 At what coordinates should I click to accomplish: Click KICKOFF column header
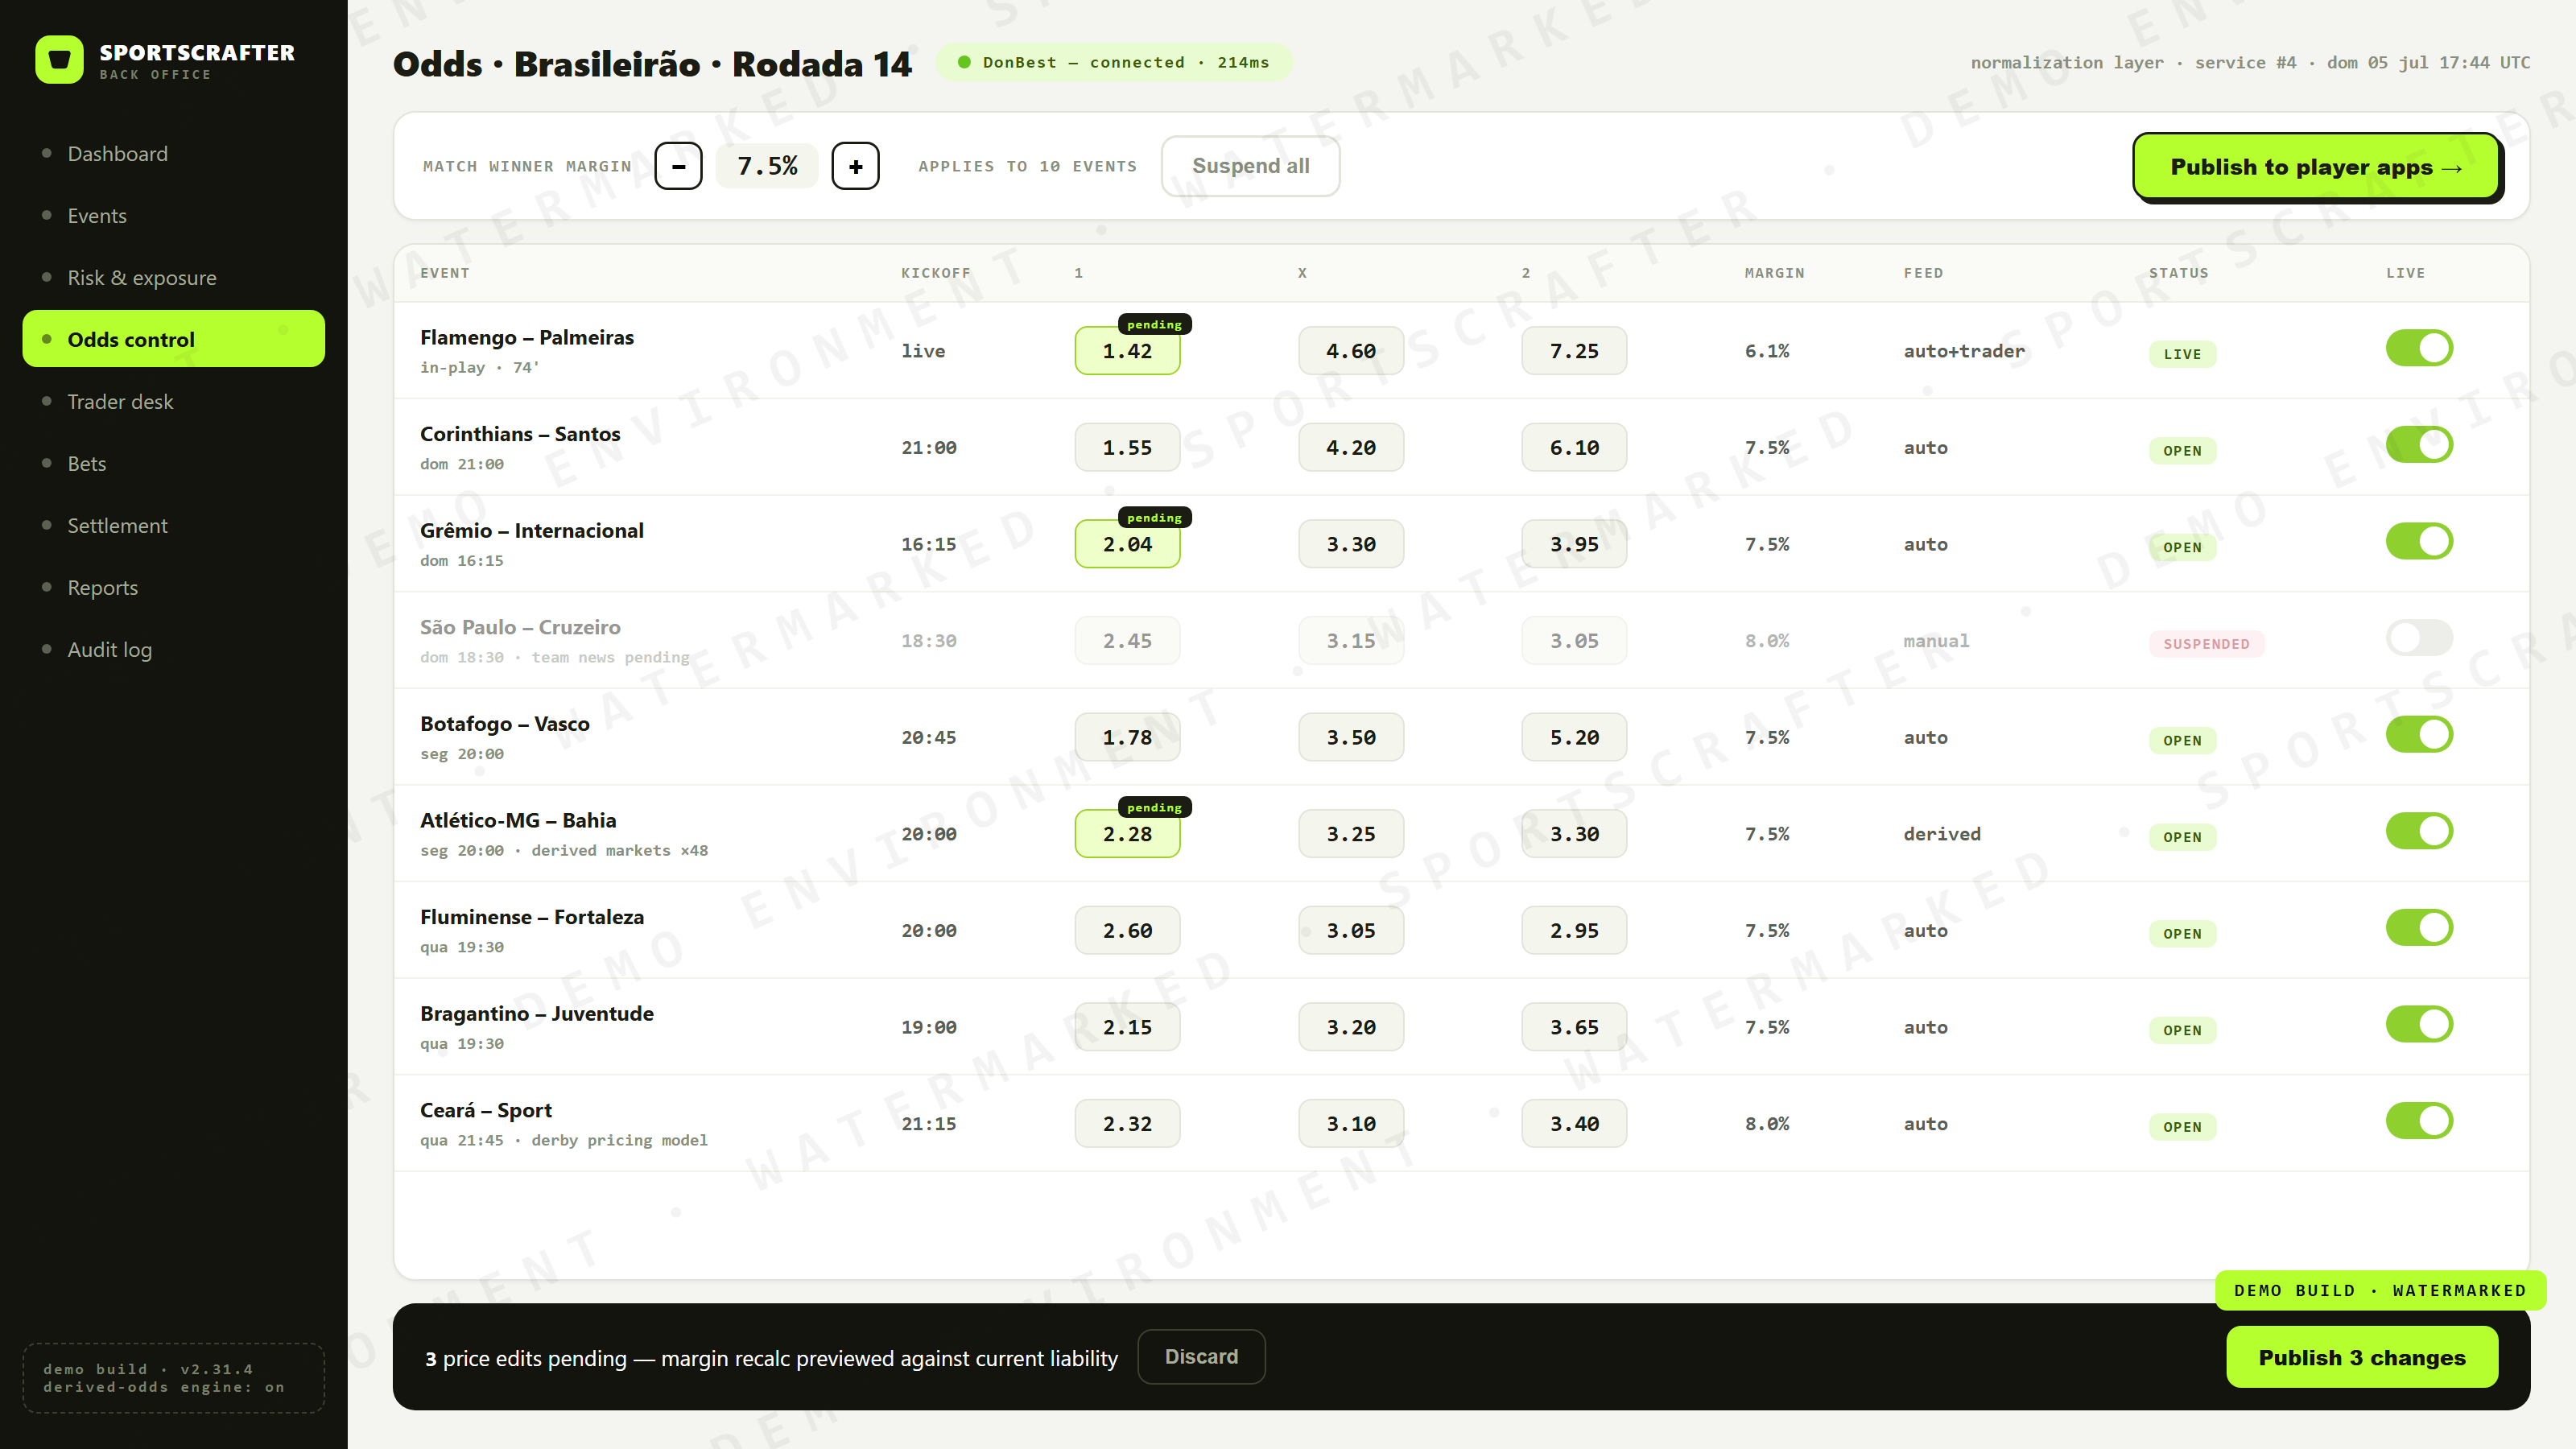click(x=935, y=273)
